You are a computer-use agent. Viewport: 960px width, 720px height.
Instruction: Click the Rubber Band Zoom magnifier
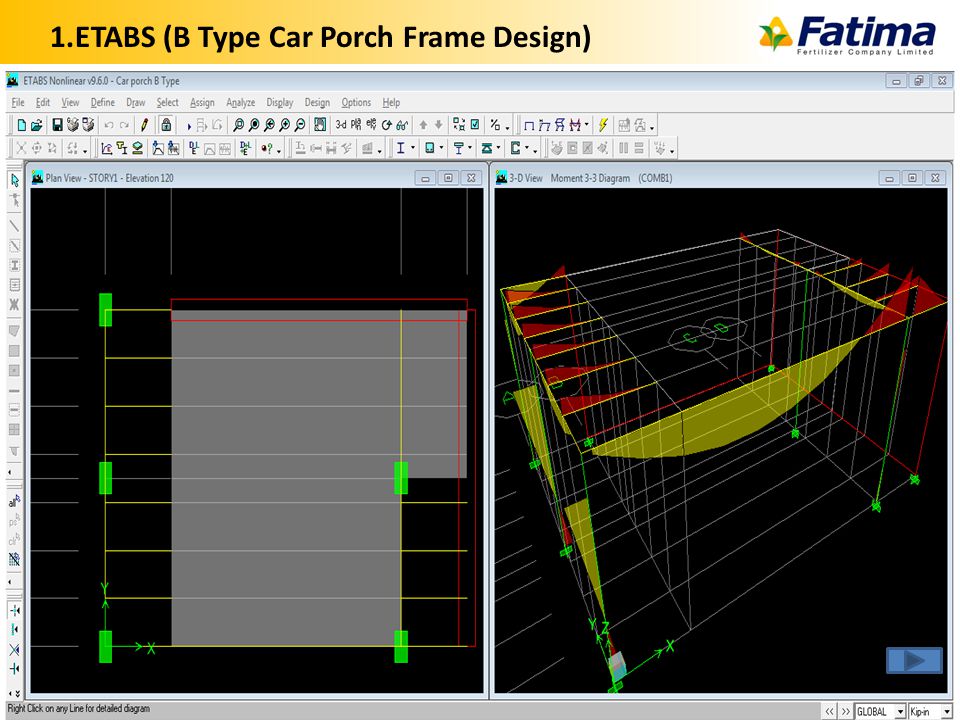coord(238,126)
